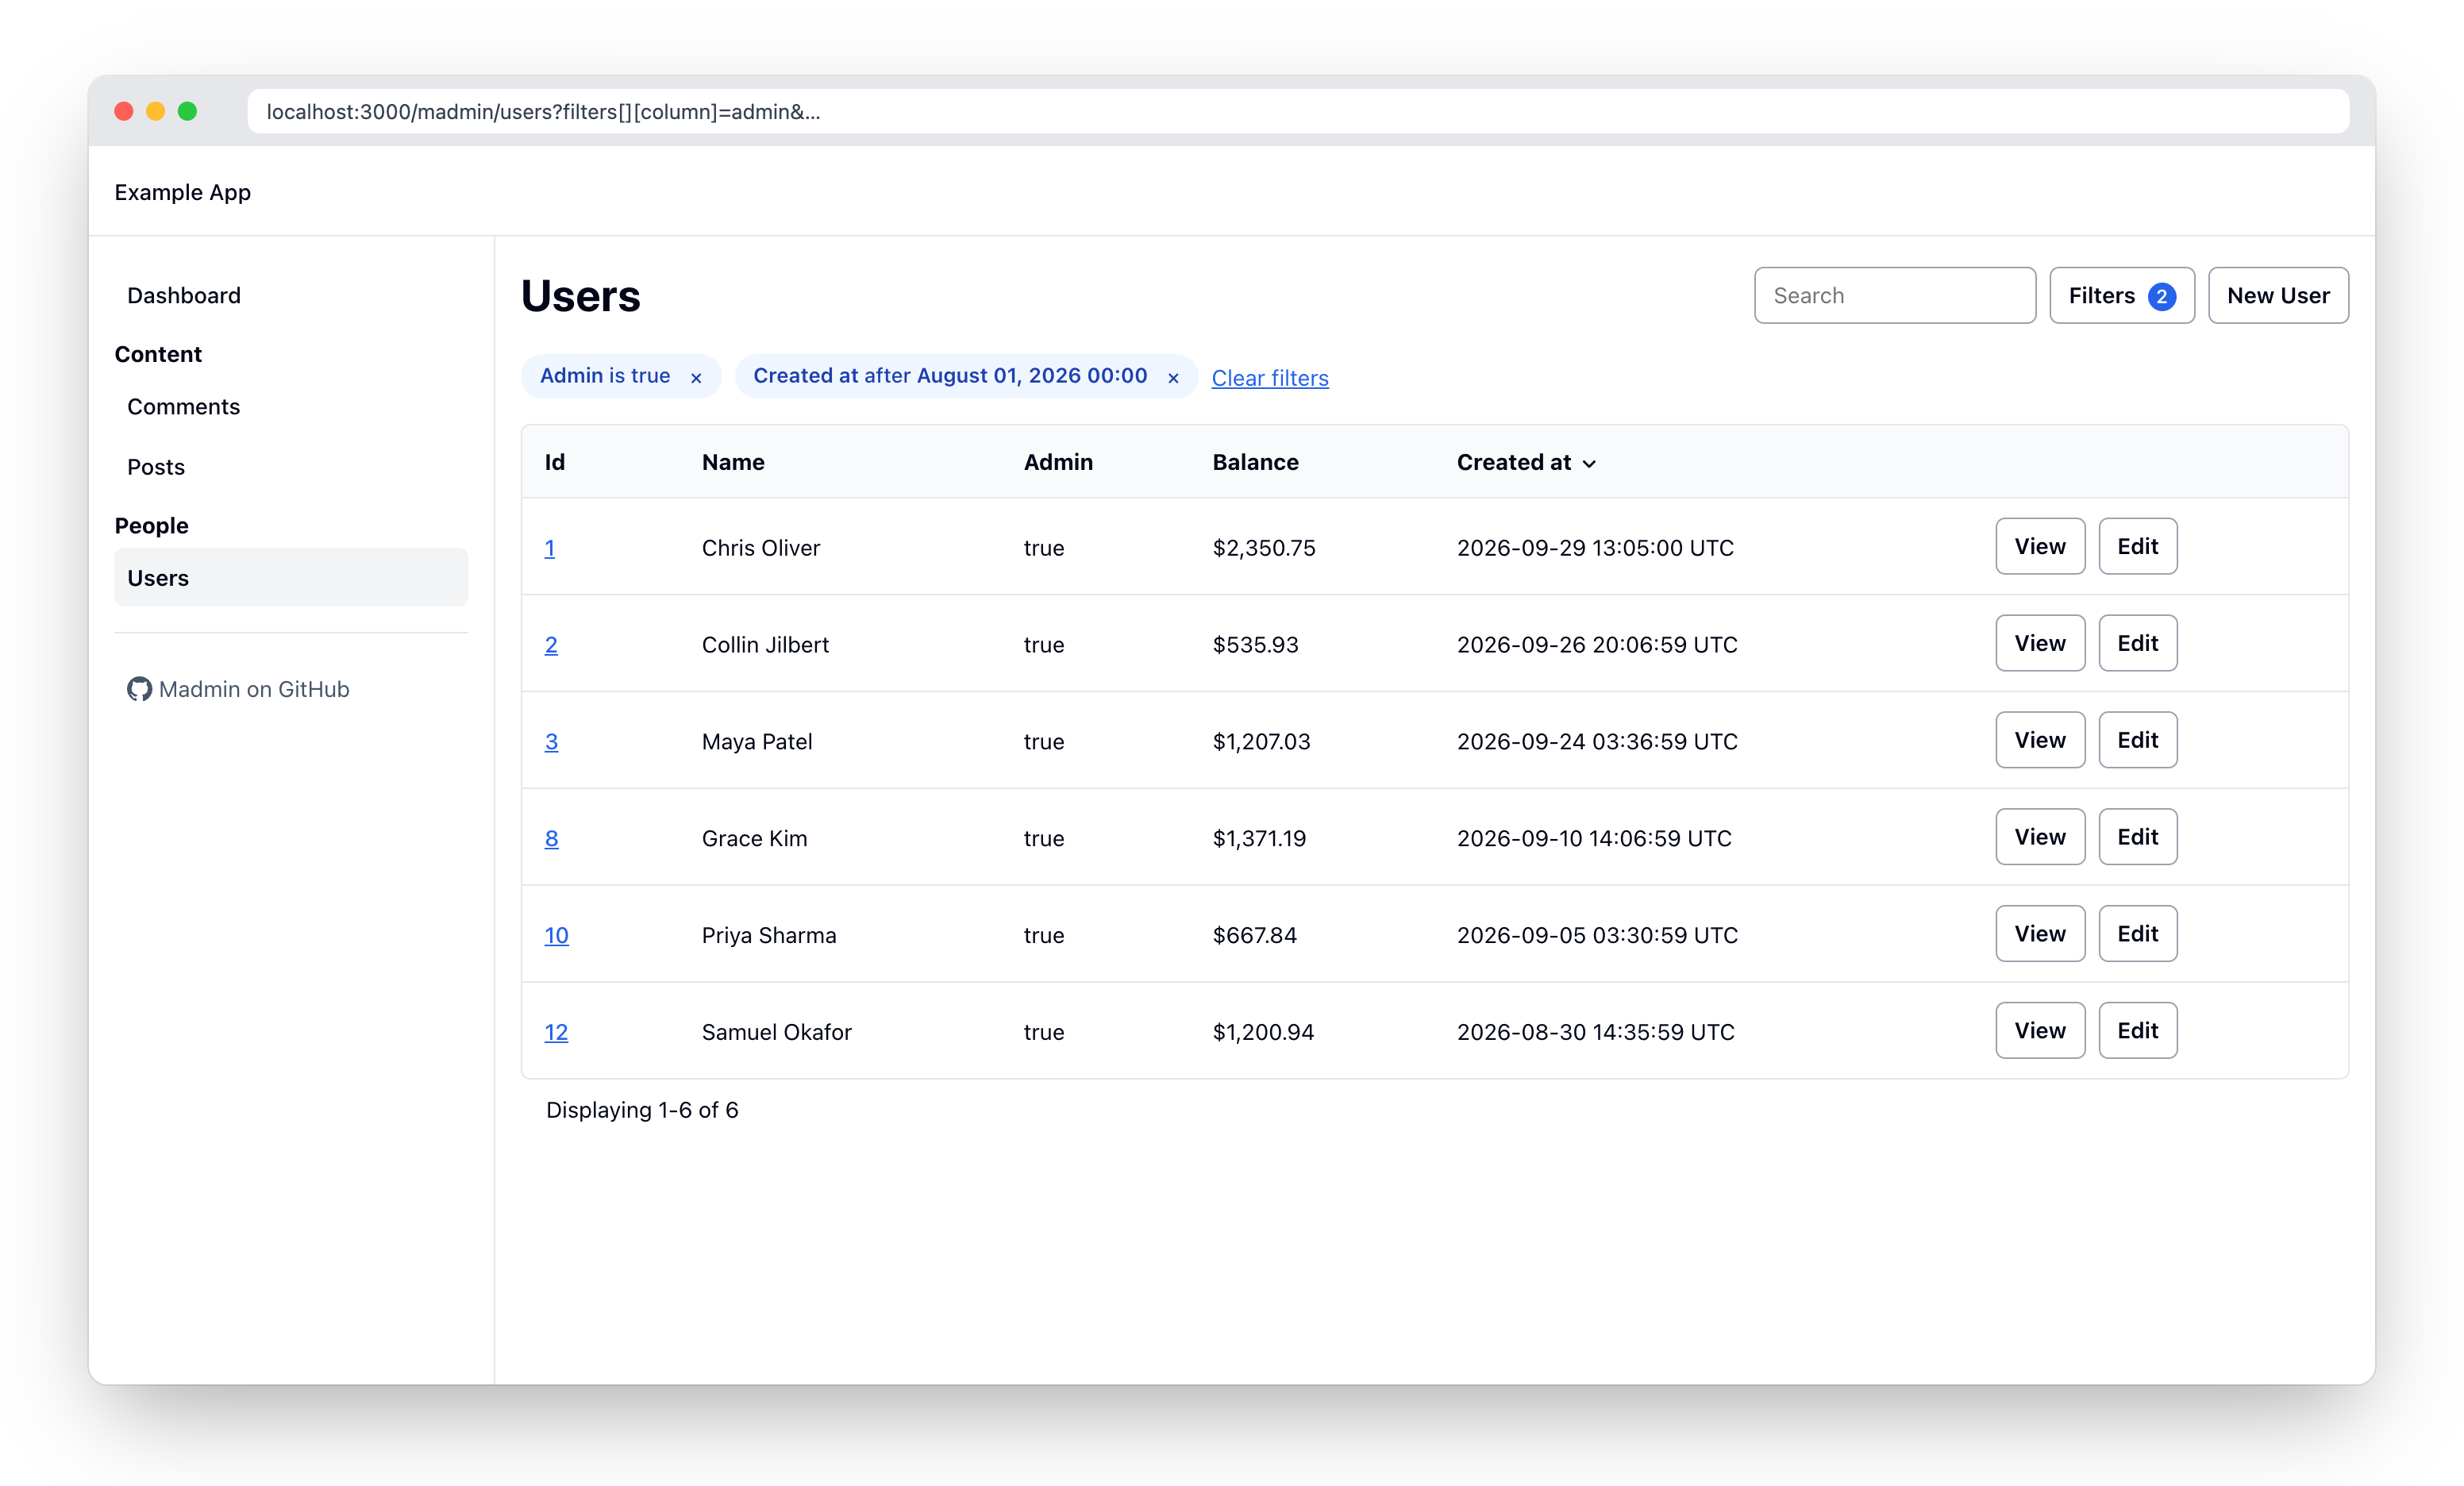
Task: Open Dashboard in the sidebar
Action: click(x=184, y=295)
